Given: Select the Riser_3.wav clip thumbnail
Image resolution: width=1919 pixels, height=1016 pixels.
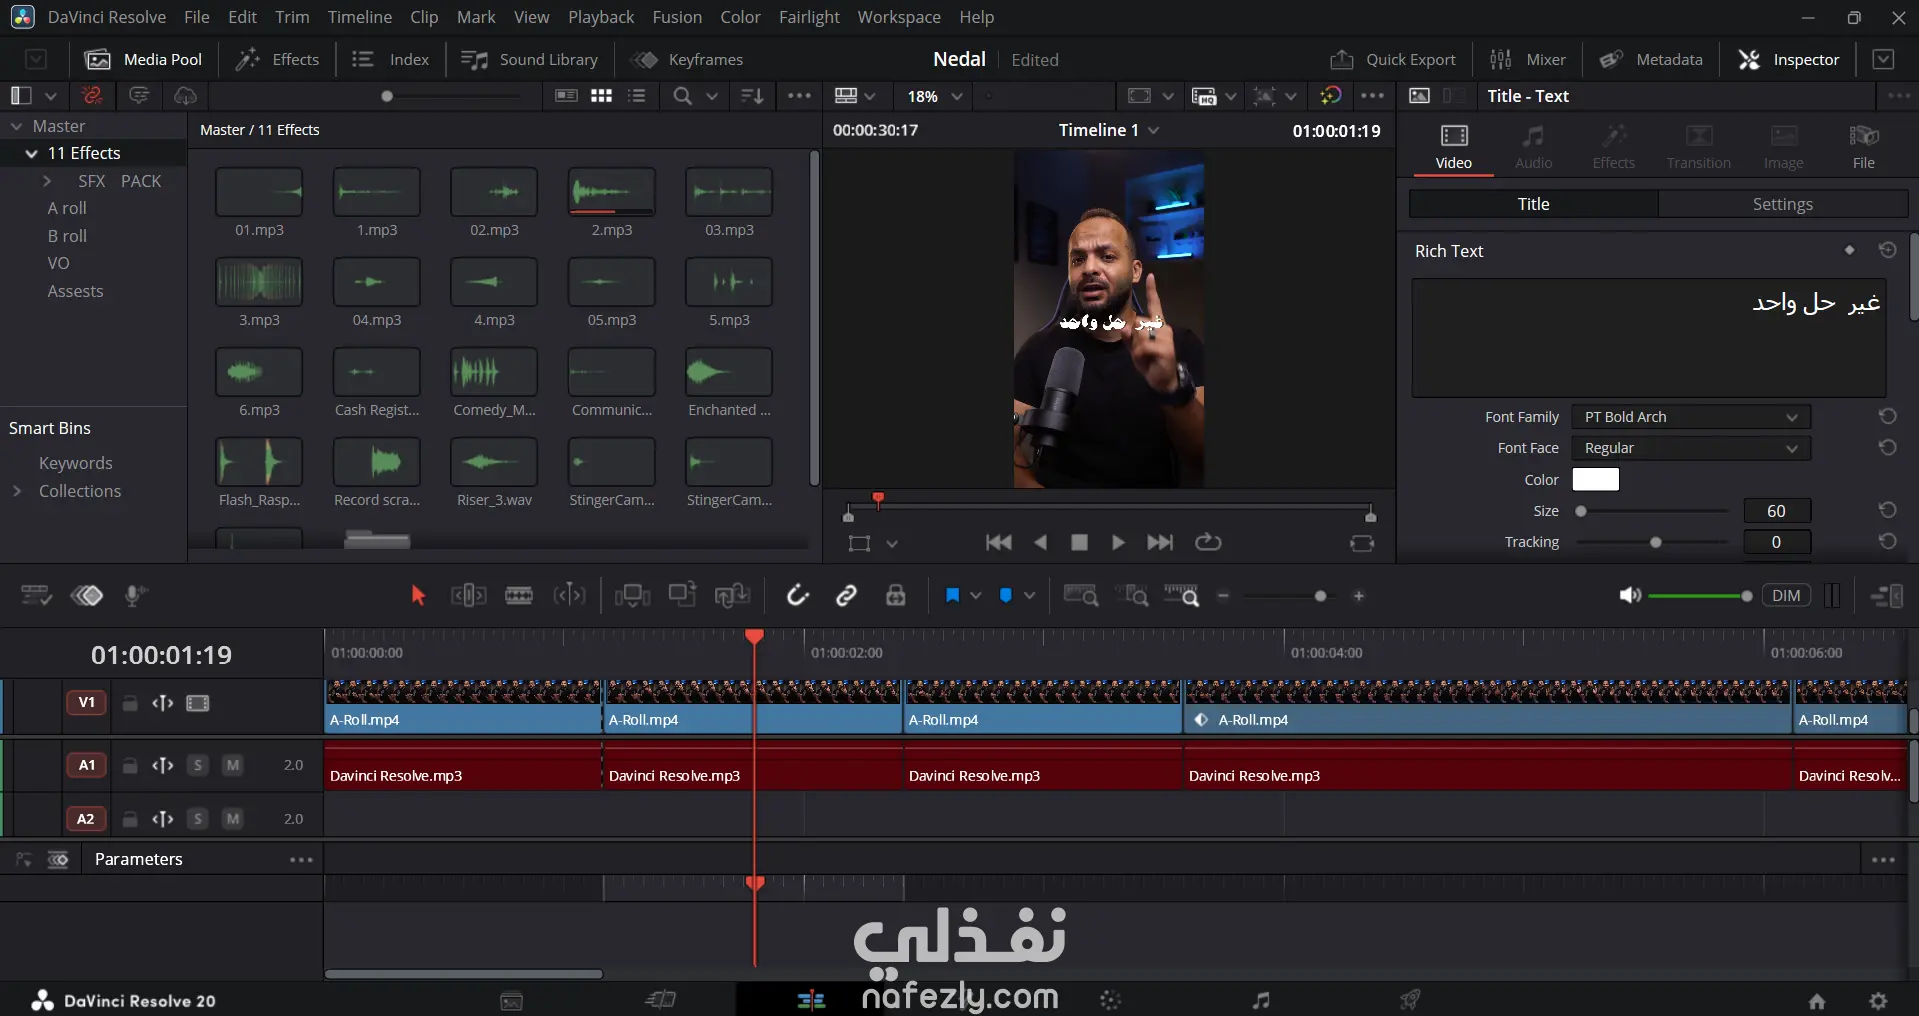Looking at the screenshot, I should pyautogui.click(x=494, y=463).
